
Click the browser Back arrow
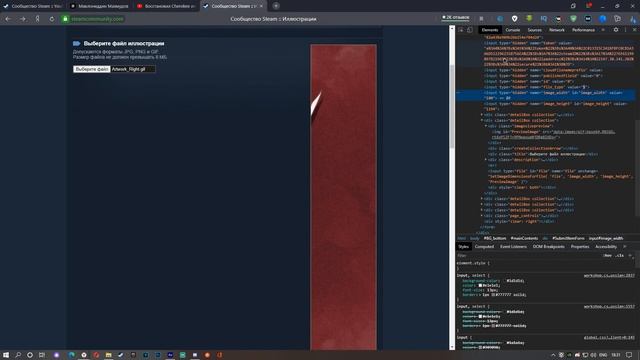(8, 19)
